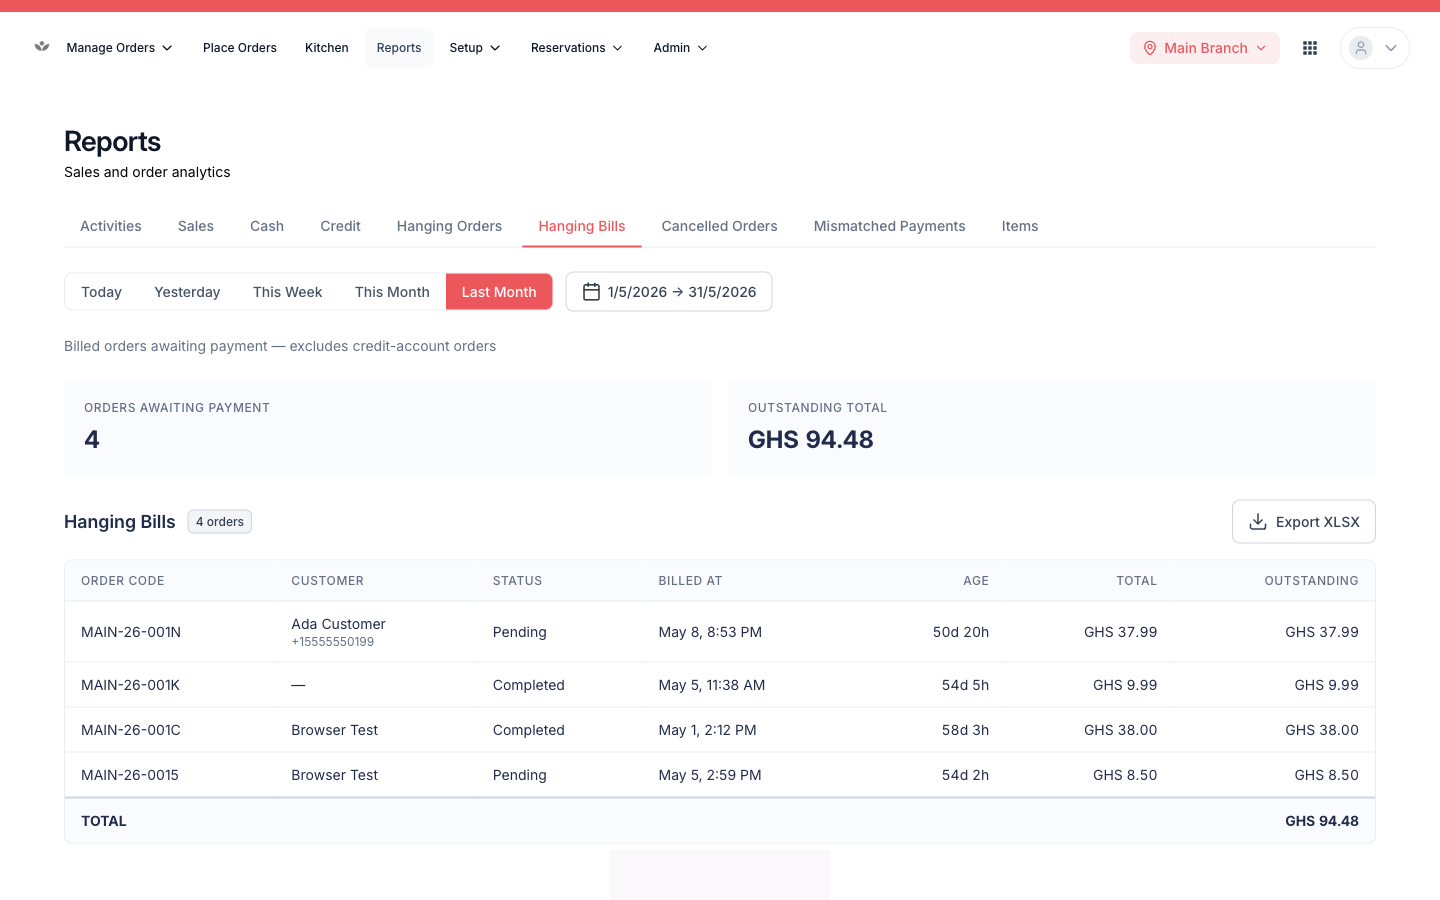Click the STATUS column header
Screen dimensions: 1440x900
[x=517, y=581]
